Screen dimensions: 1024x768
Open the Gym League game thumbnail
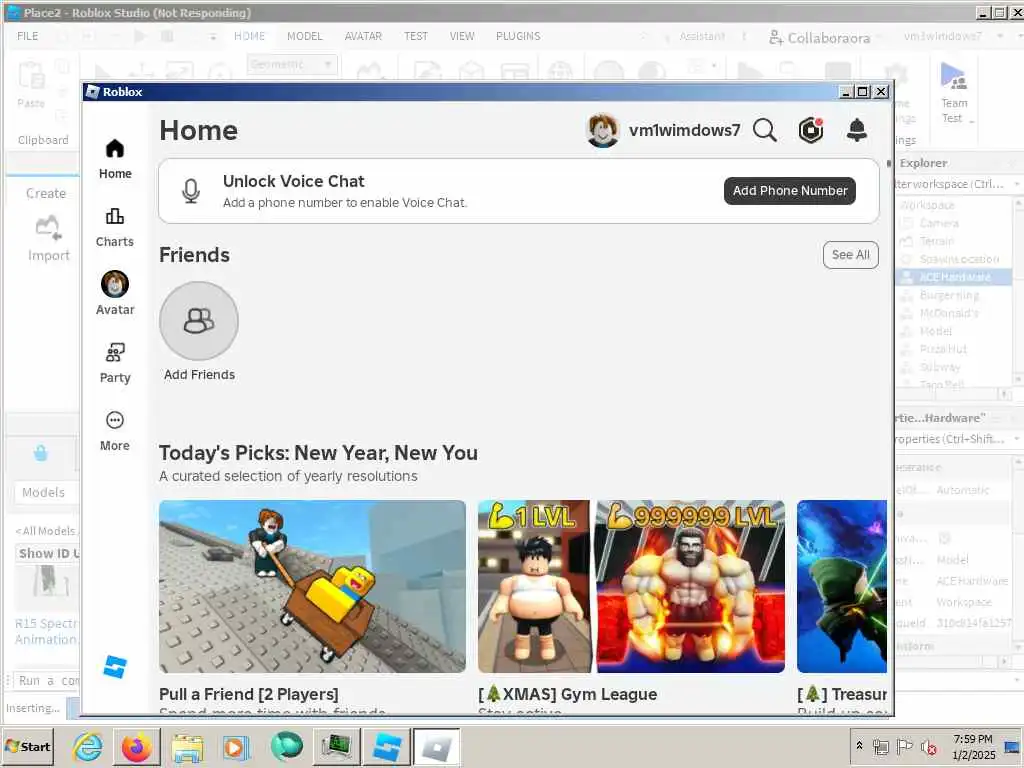point(632,586)
